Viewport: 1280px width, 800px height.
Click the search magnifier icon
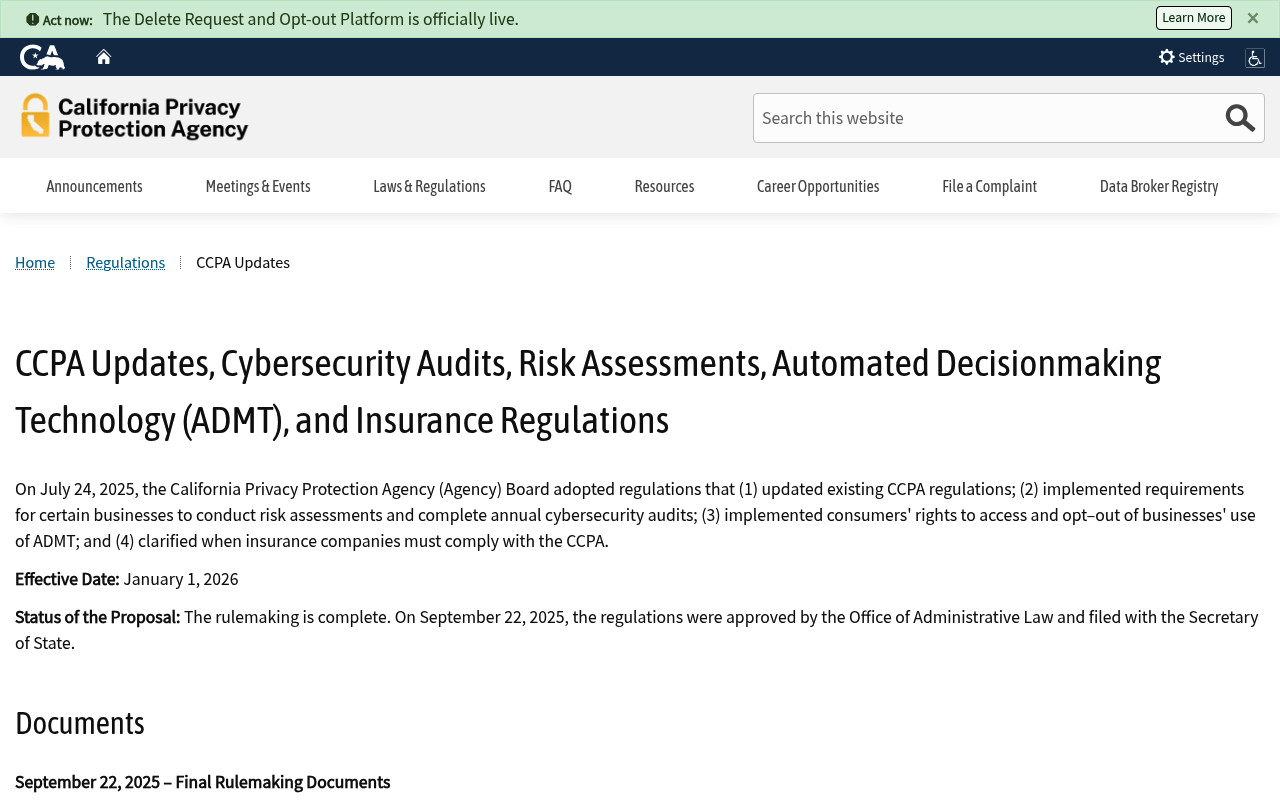pos(1240,118)
